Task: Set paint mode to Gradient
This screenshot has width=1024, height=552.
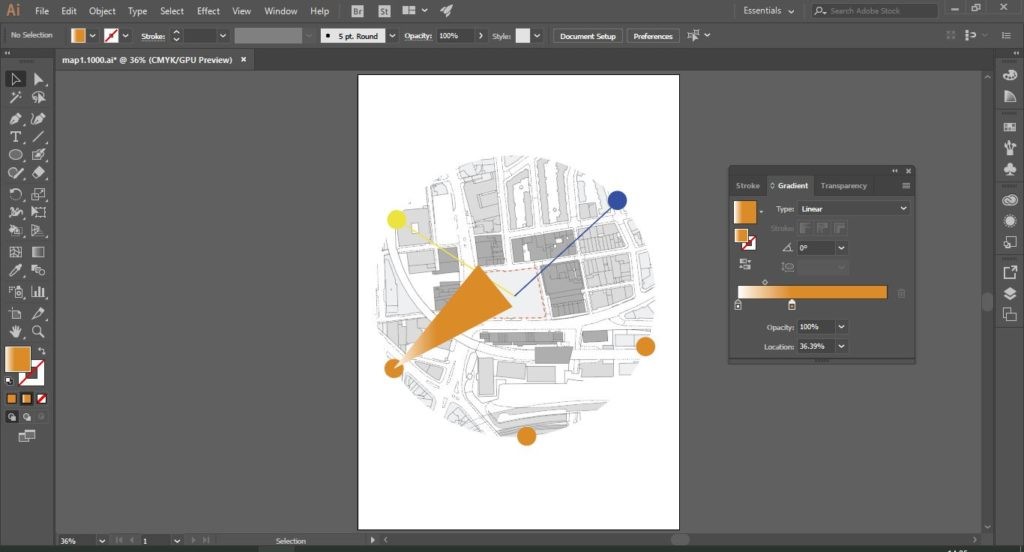Action: point(27,398)
